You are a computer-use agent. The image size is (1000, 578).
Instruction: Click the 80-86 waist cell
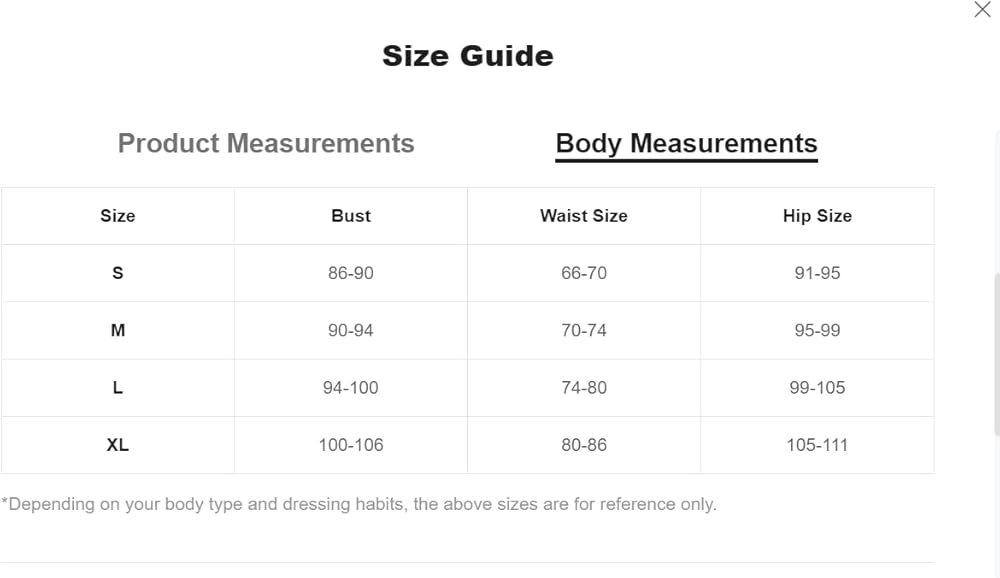[x=584, y=445]
